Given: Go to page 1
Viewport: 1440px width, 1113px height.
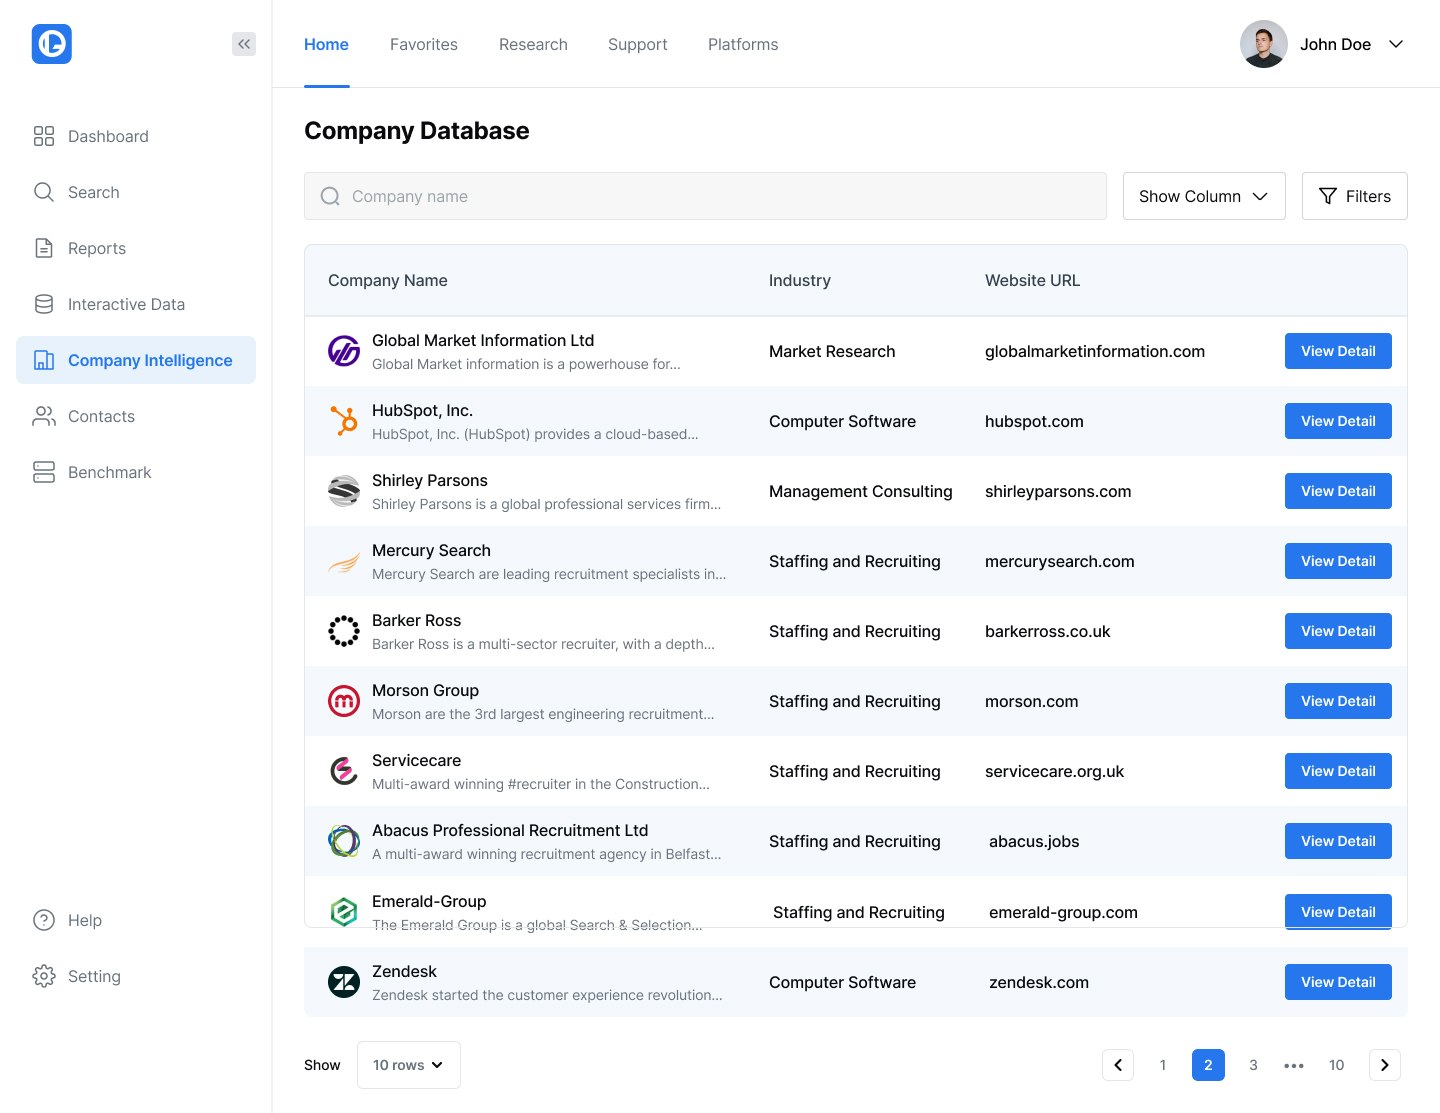Looking at the screenshot, I should (x=1163, y=1065).
